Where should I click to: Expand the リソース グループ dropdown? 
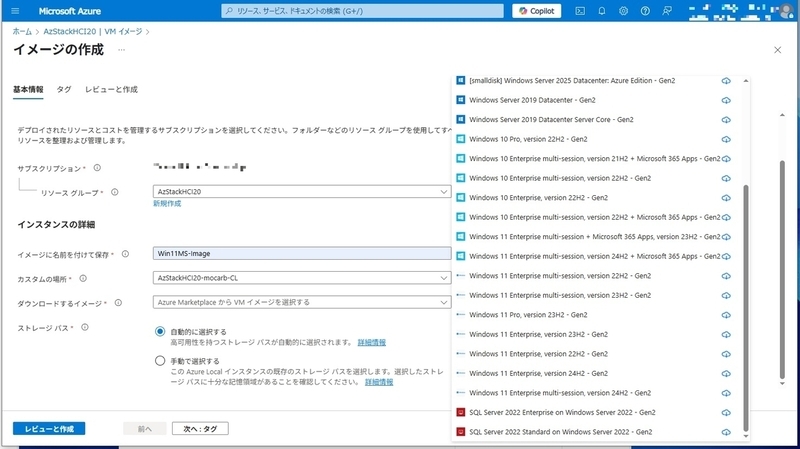[443, 192]
